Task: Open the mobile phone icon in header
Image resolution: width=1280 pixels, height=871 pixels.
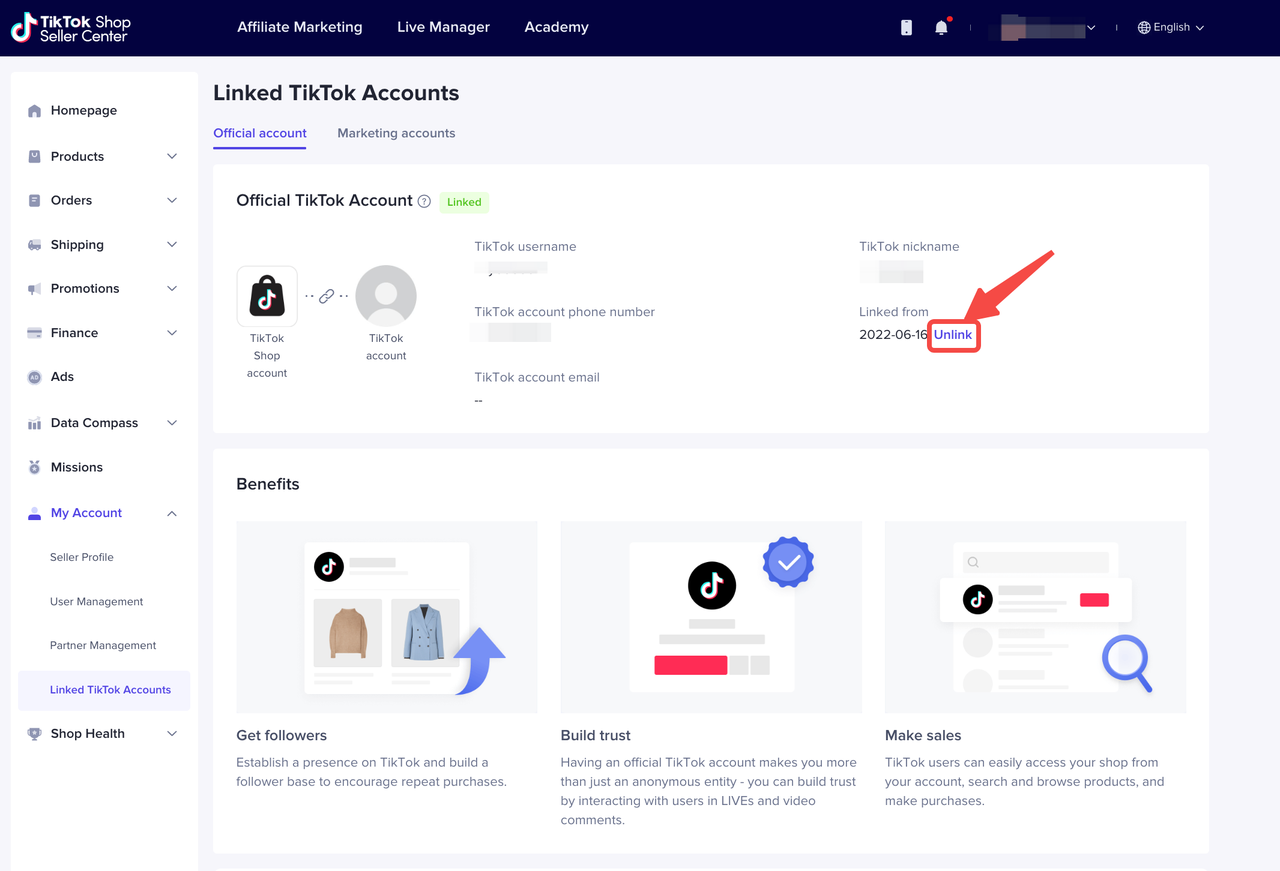Action: point(906,28)
